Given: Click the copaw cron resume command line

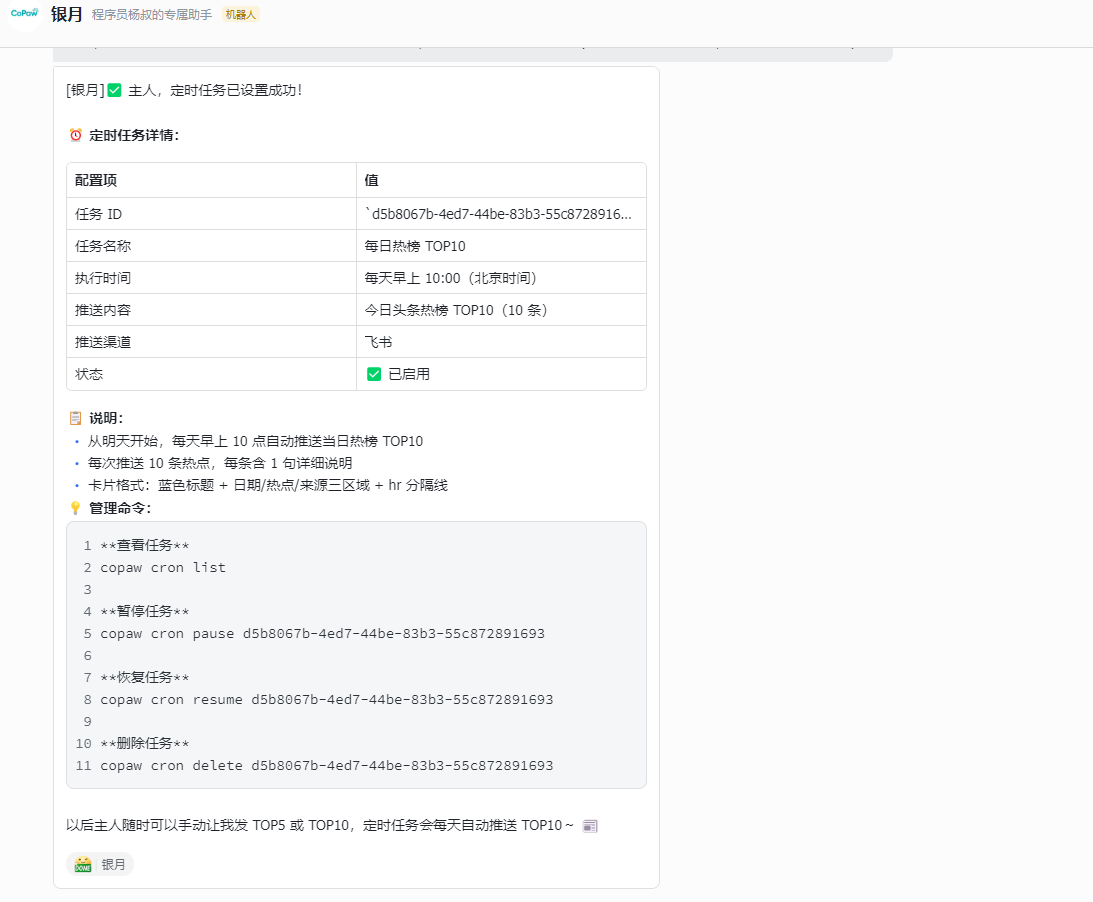Looking at the screenshot, I should pyautogui.click(x=327, y=699).
